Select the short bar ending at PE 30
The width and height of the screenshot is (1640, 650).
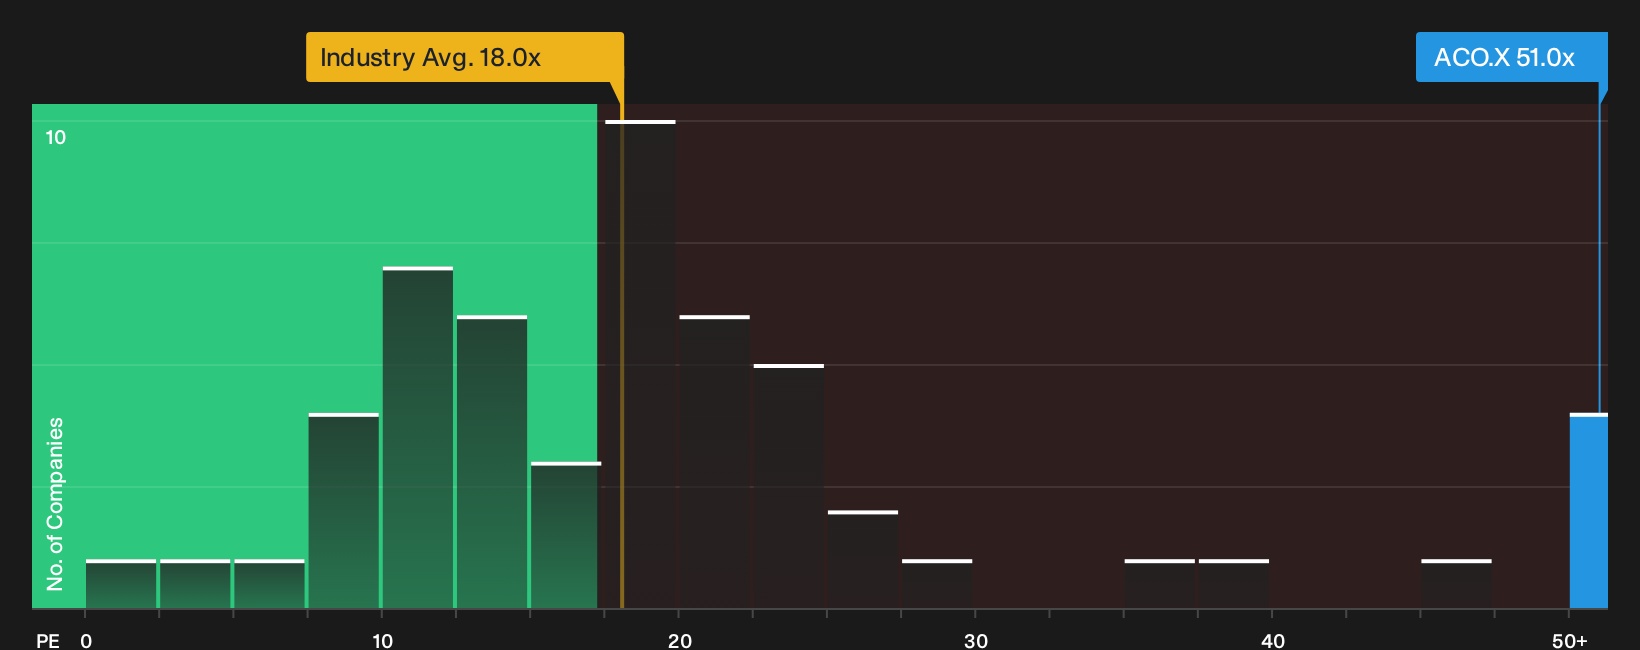[x=937, y=584]
